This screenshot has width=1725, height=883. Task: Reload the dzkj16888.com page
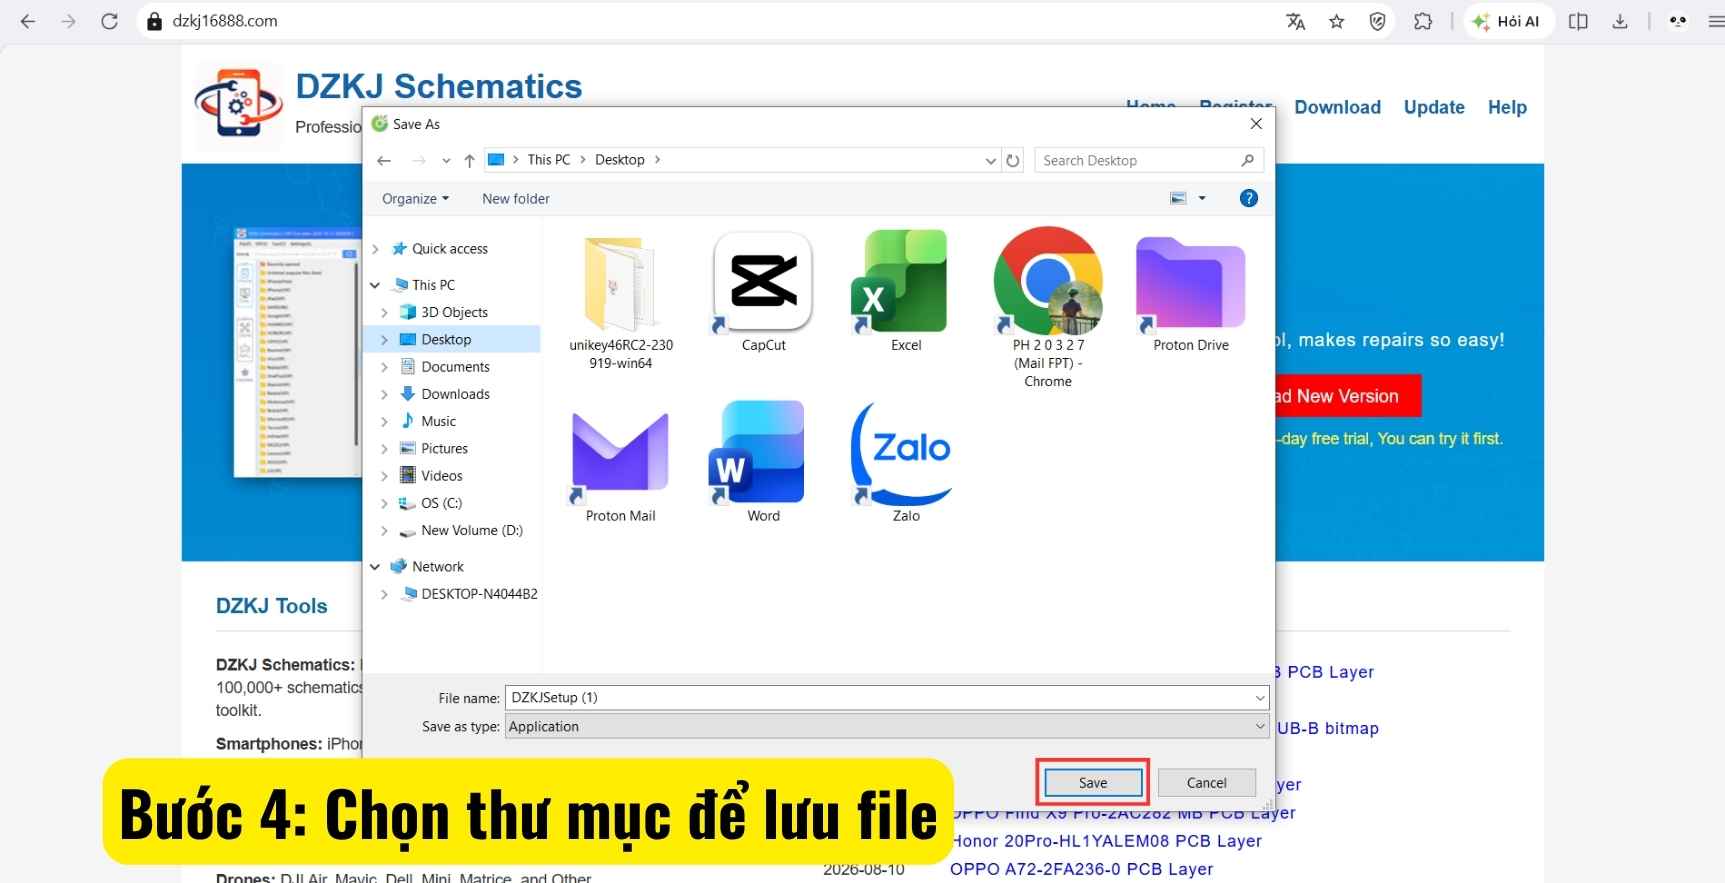pyautogui.click(x=110, y=21)
